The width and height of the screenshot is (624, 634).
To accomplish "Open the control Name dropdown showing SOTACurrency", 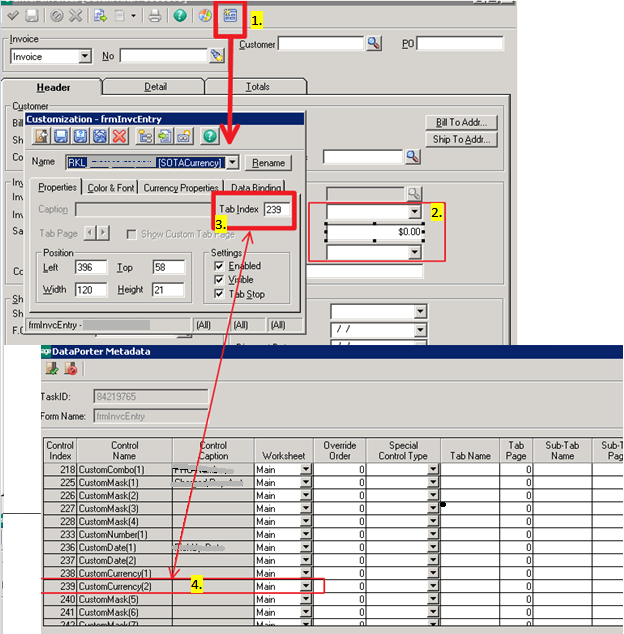I will [x=233, y=162].
